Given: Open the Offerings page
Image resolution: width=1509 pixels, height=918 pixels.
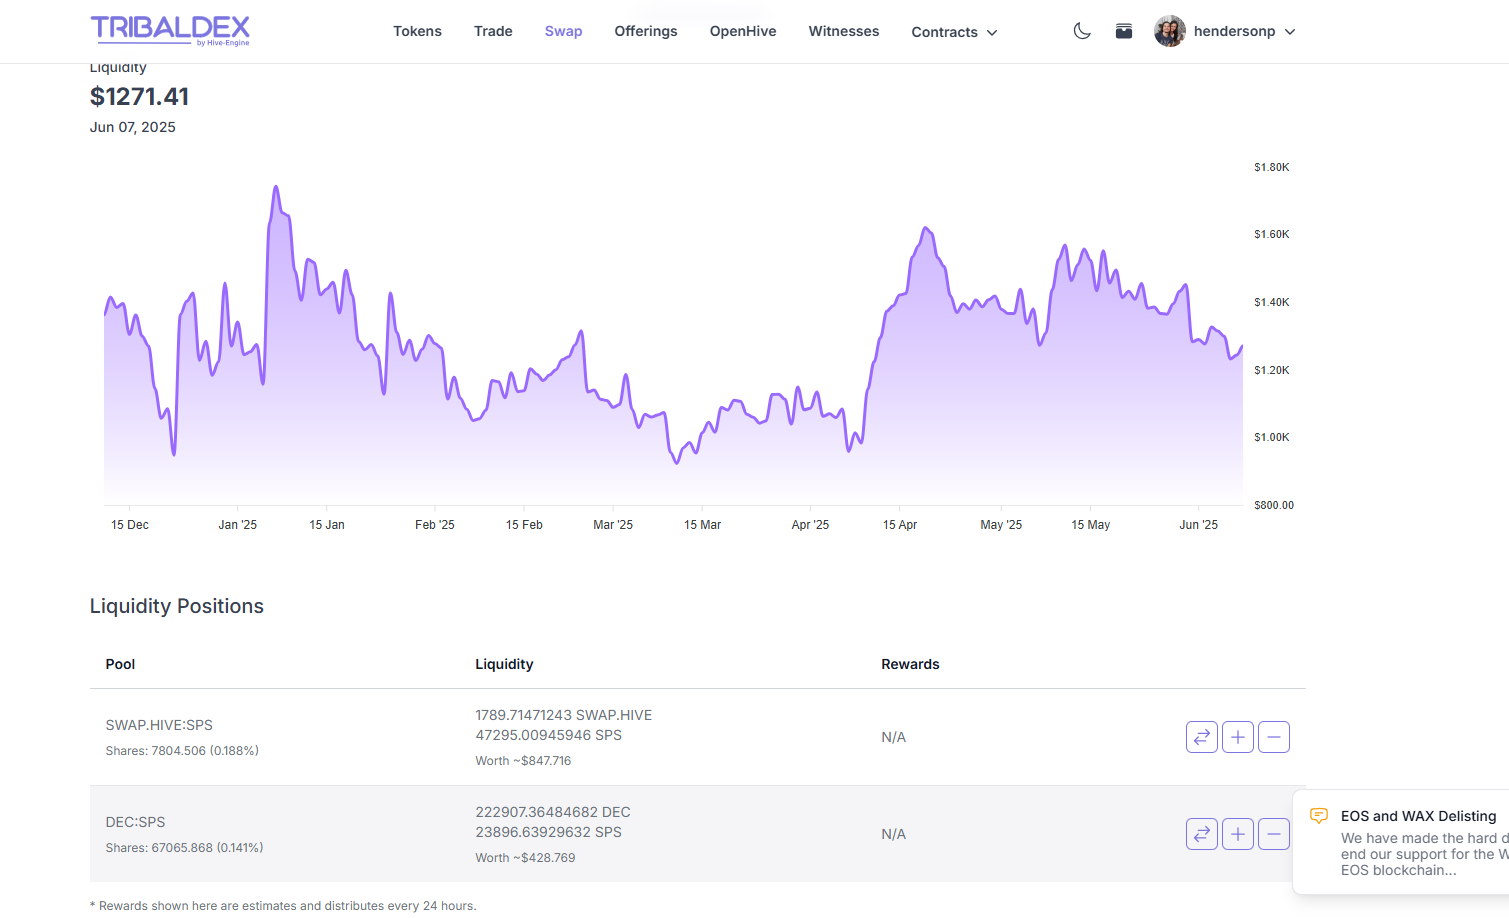Looking at the screenshot, I should click(x=646, y=31).
